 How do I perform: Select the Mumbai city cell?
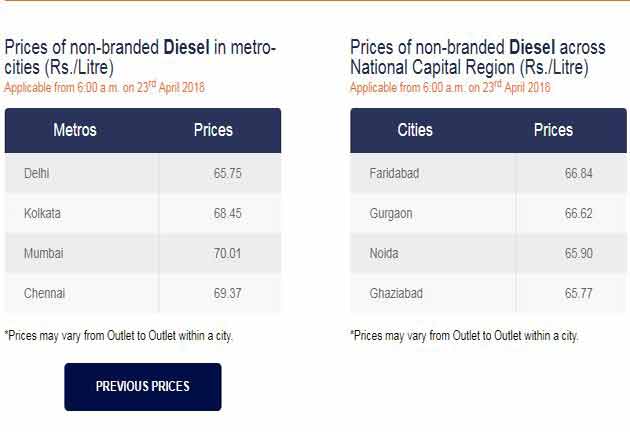43,253
